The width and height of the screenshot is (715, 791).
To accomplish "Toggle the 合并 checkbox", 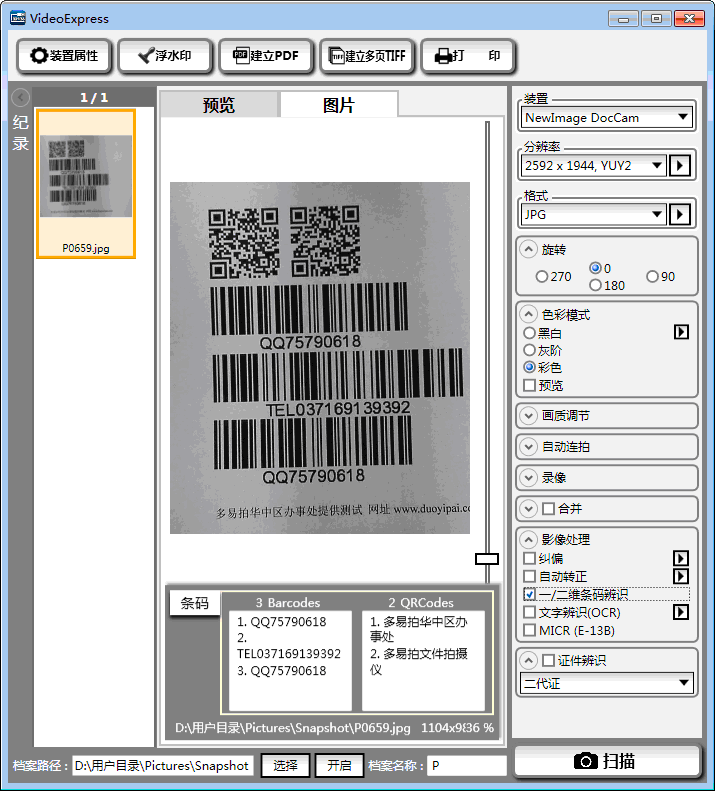I will [548, 508].
